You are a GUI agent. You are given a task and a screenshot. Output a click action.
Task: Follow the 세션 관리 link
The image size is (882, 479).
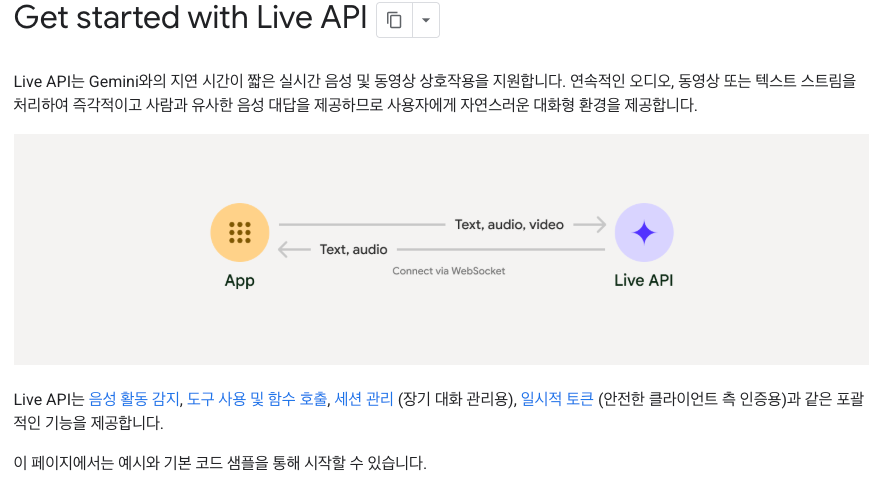pos(364,399)
